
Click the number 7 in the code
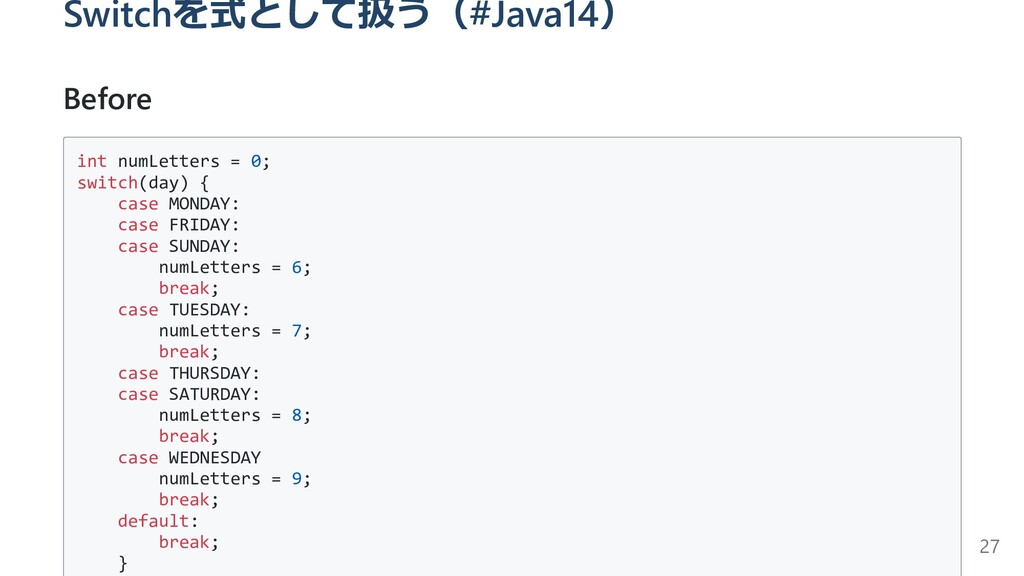click(x=296, y=330)
